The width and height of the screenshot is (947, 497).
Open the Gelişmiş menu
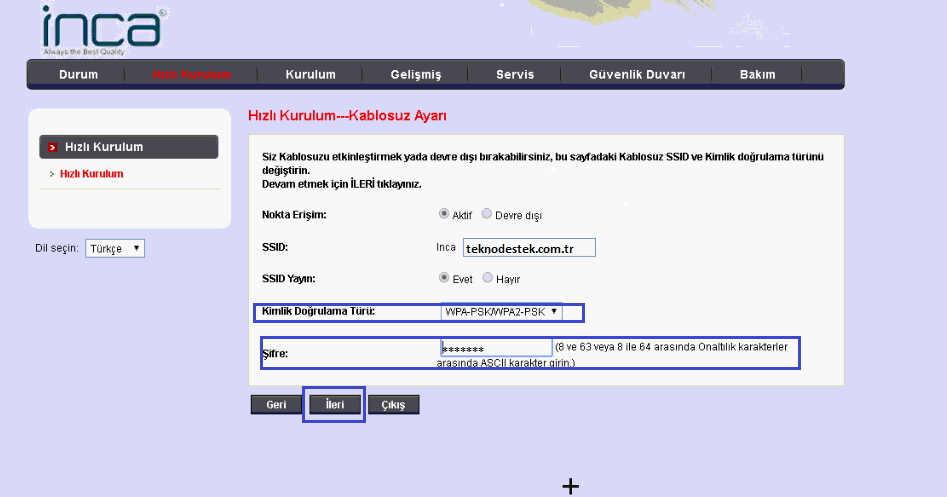tap(416, 75)
